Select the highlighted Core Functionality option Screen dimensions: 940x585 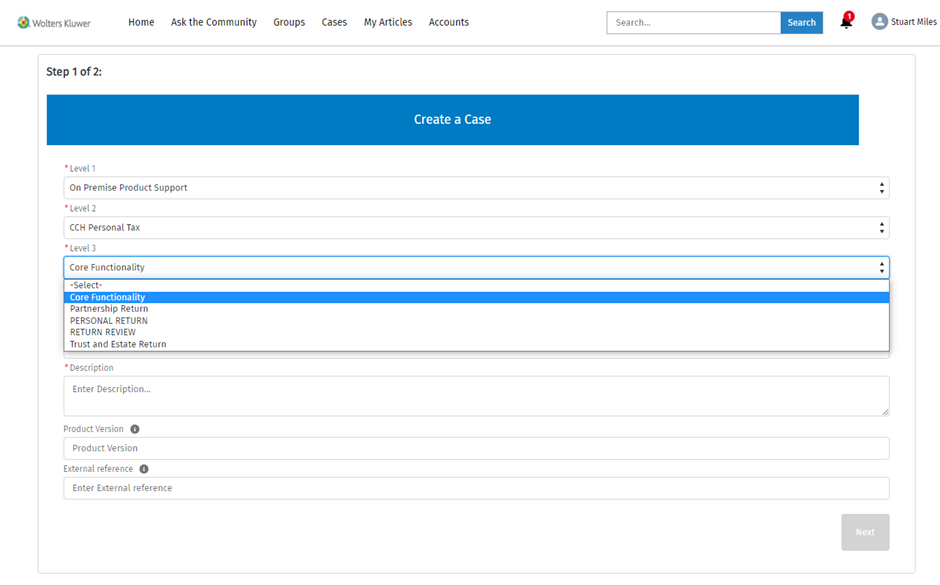coord(477,297)
